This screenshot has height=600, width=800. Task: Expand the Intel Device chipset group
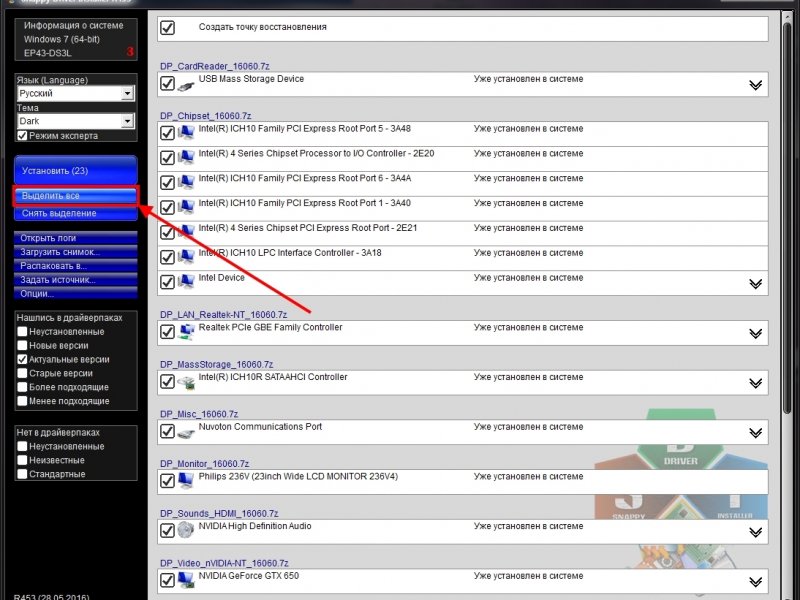click(x=756, y=284)
